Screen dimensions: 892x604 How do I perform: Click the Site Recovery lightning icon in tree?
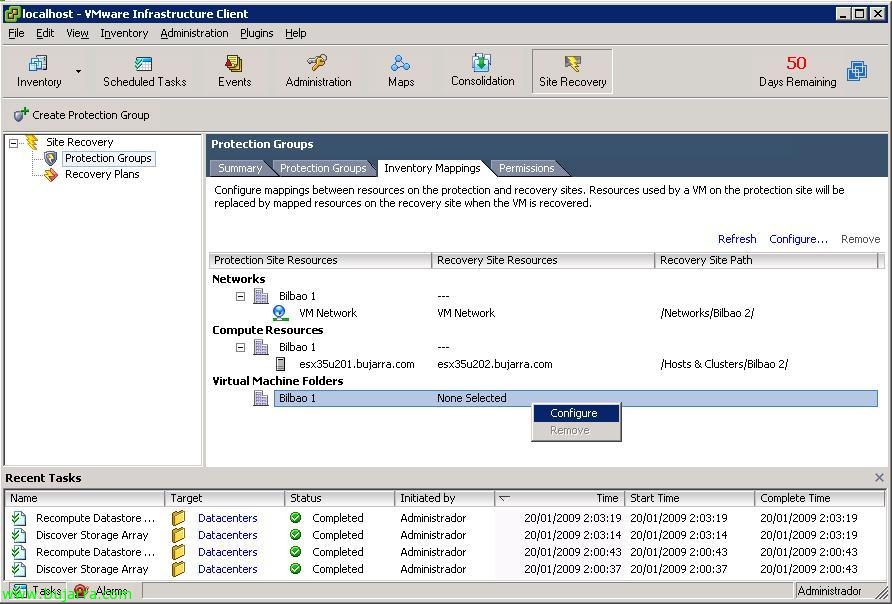[32, 142]
